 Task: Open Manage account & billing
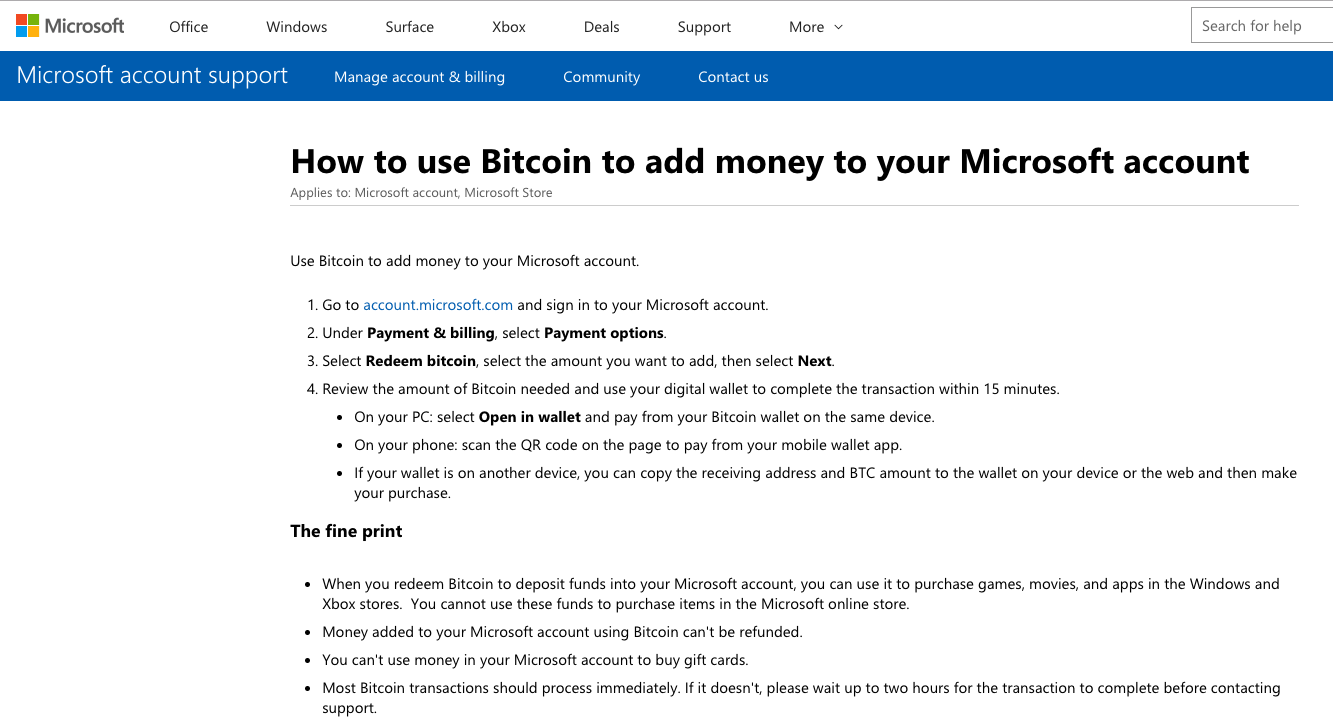pos(419,77)
